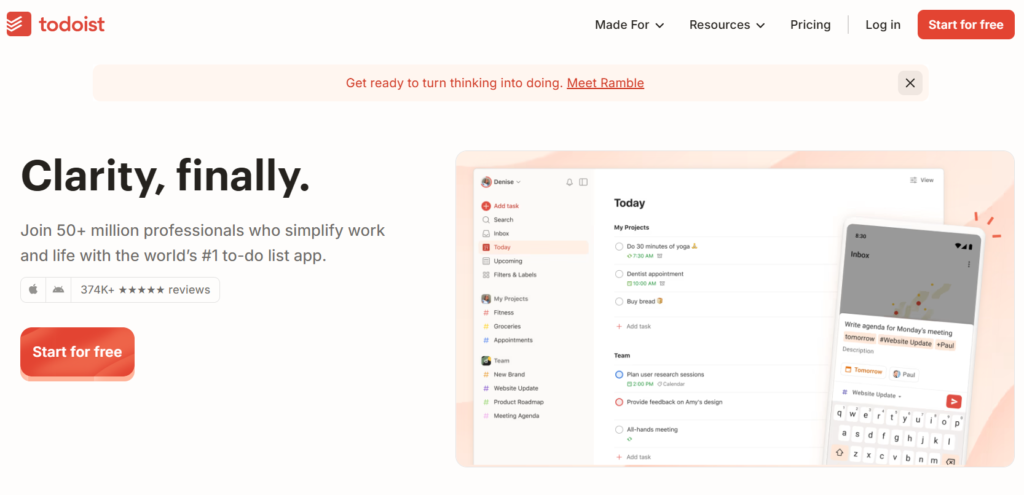Image resolution: width=1024 pixels, height=495 pixels.
Task: Click the Apple icon in the reviews badge
Action: click(33, 289)
